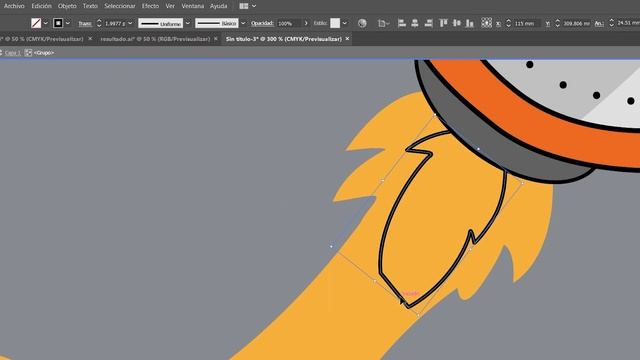Expand the opacity slider arrow

tap(306, 23)
